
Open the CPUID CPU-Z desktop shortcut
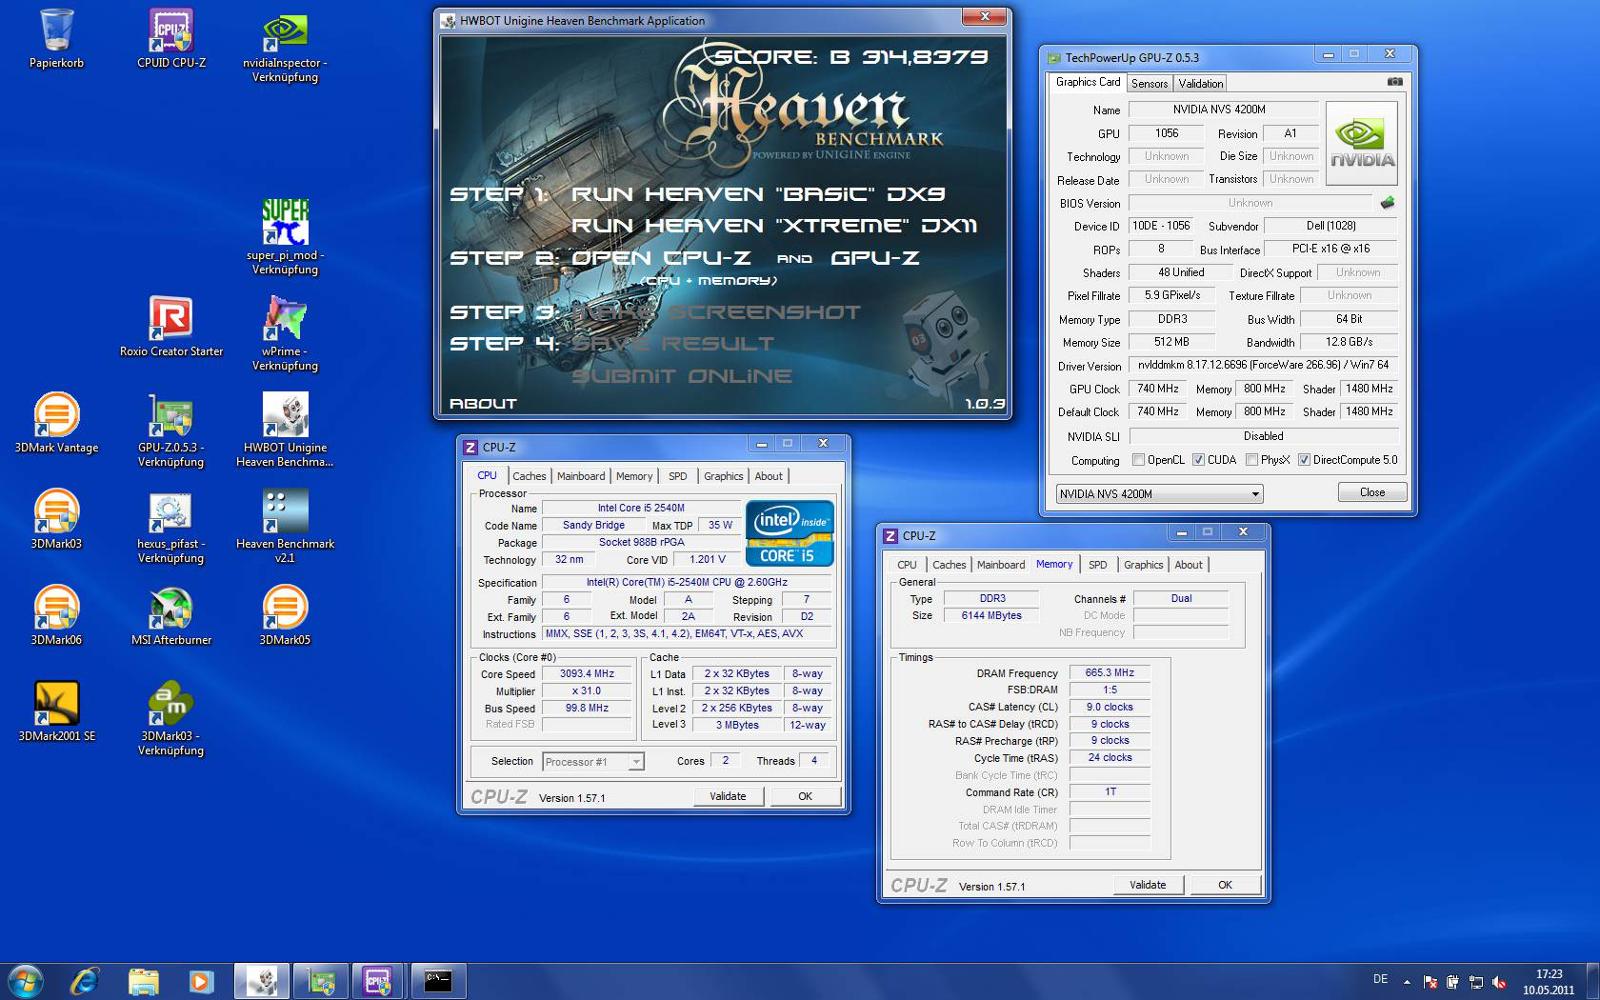[x=171, y=38]
